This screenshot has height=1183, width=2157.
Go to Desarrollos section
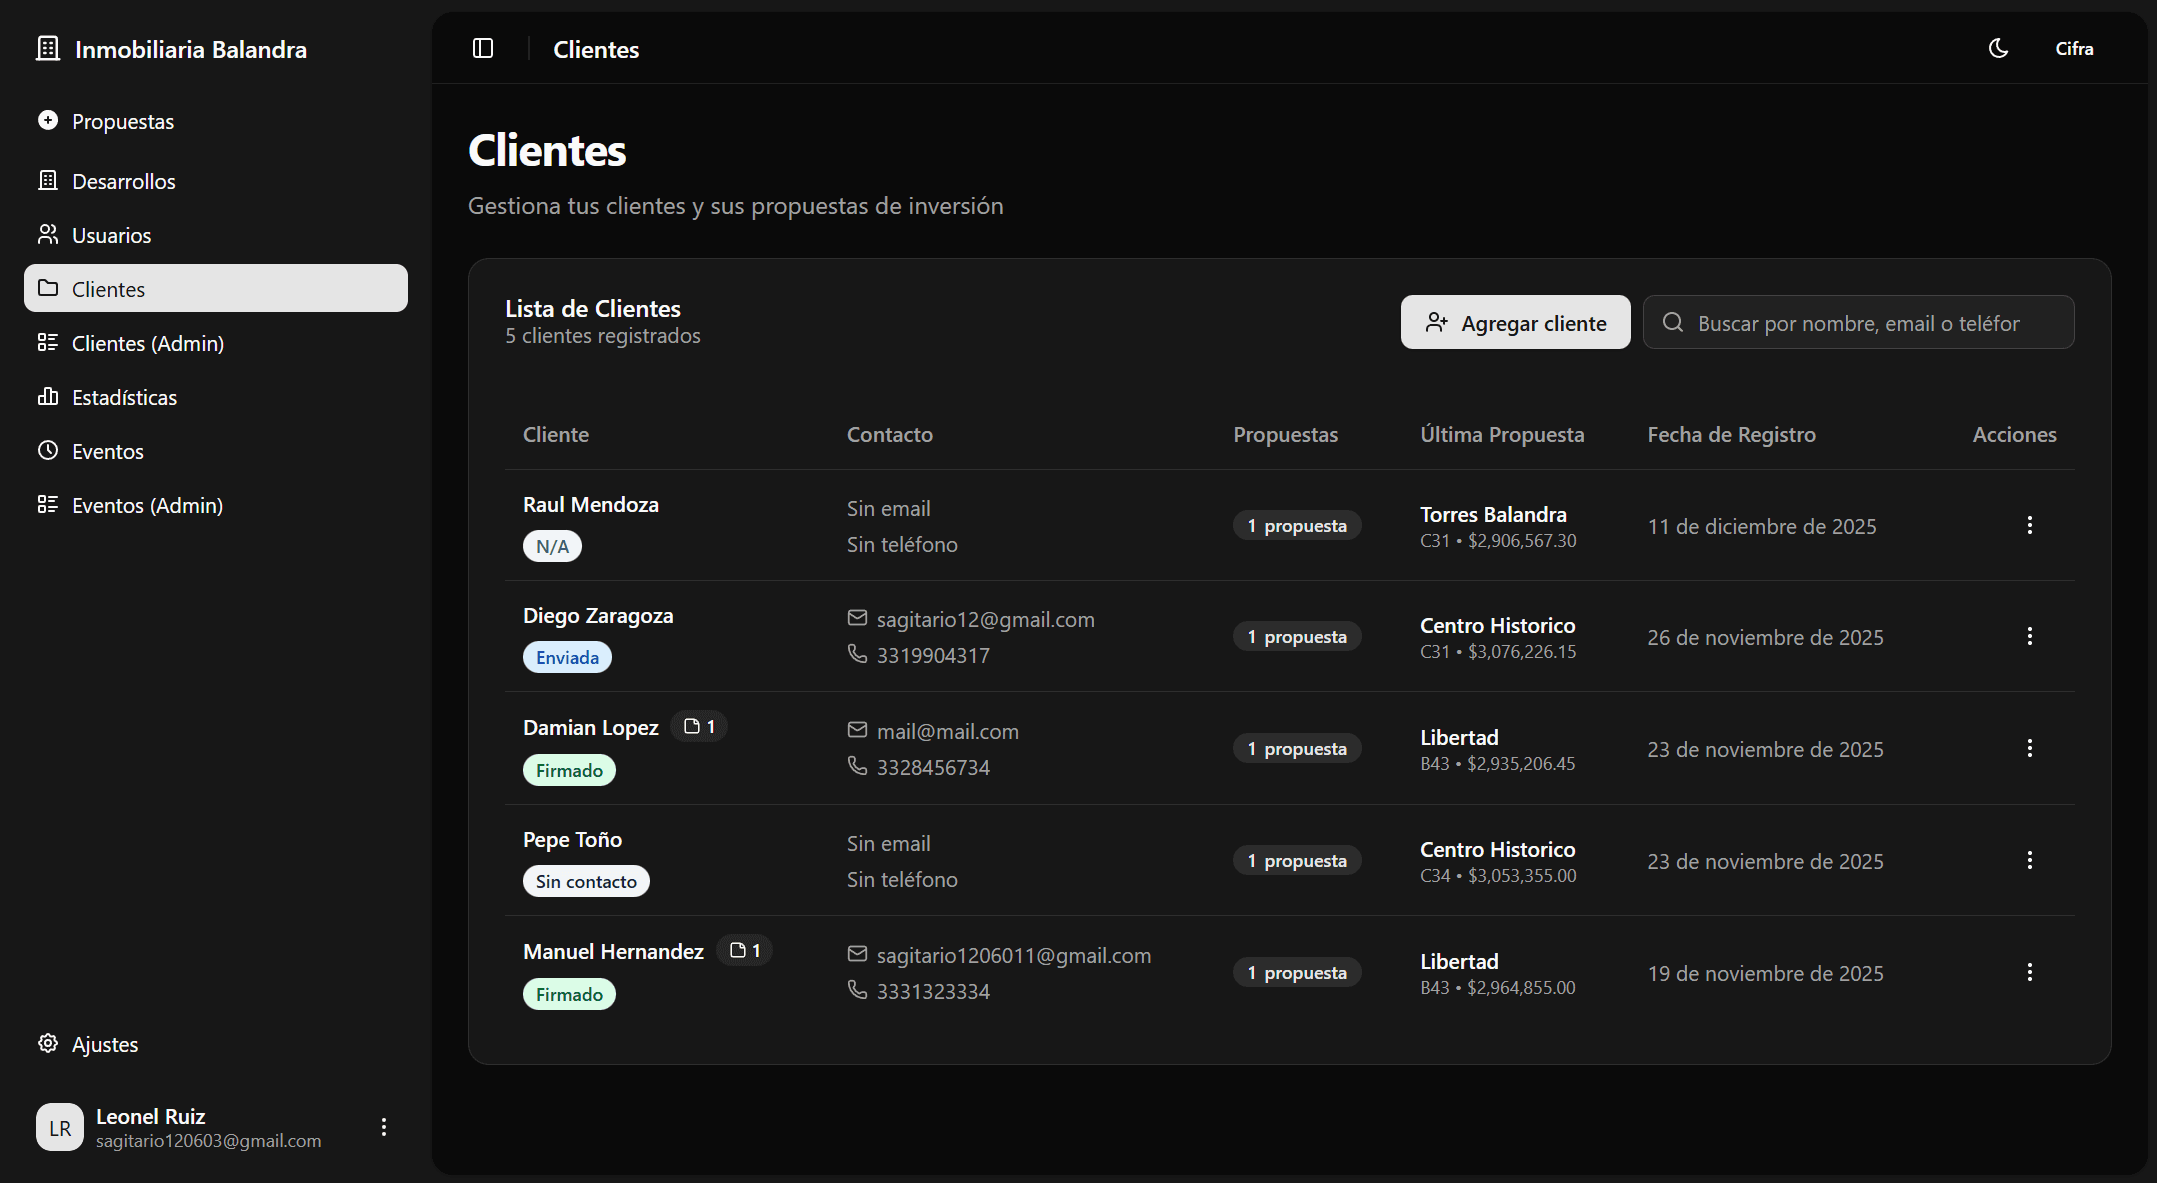click(124, 182)
